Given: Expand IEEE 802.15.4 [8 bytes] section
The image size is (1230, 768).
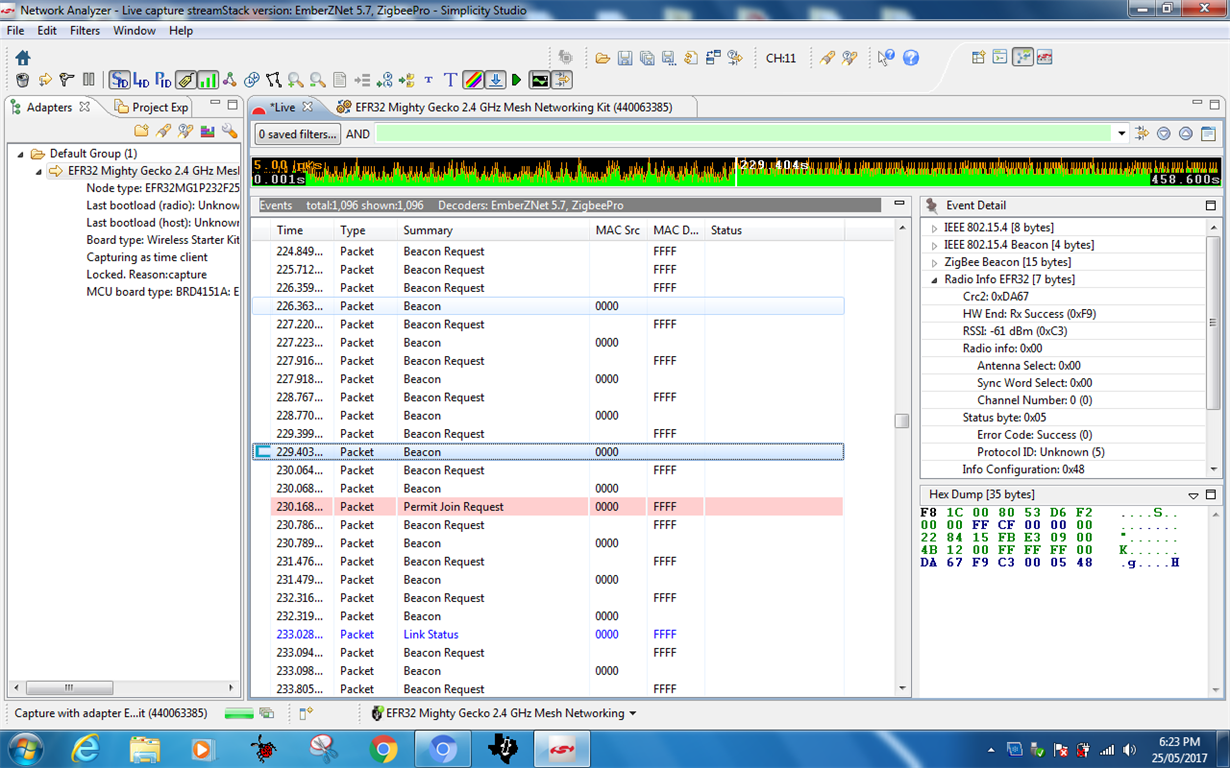Looking at the screenshot, I should tap(935, 228).
